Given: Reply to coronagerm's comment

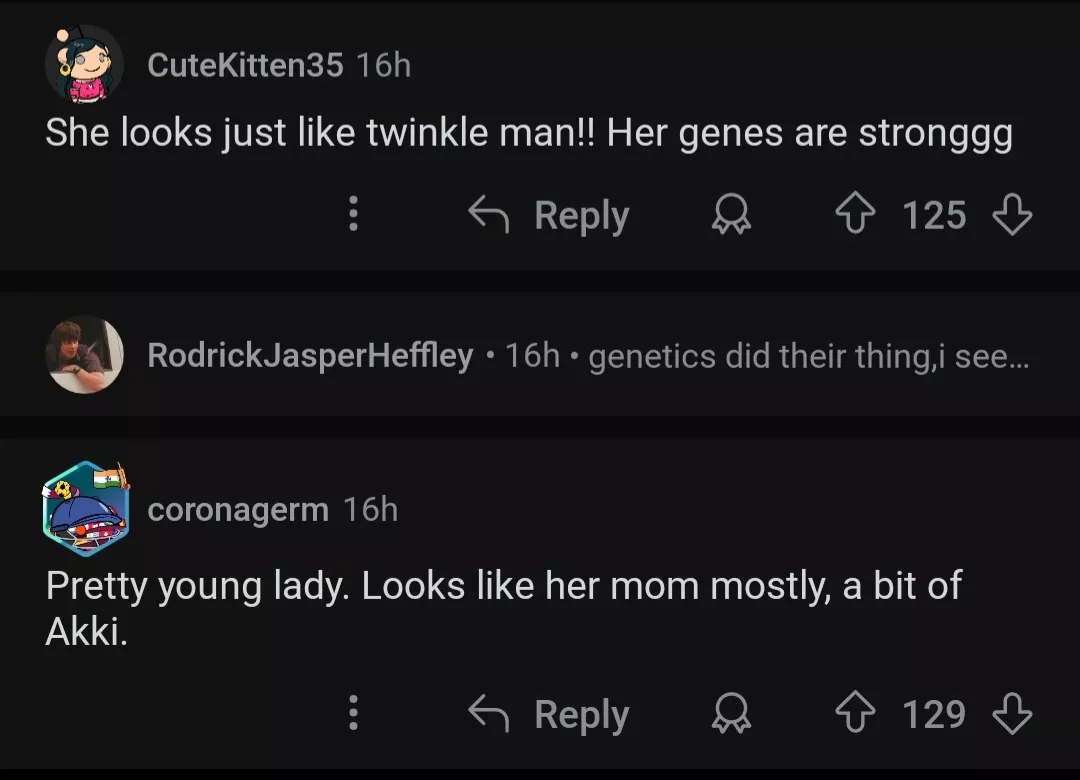Looking at the screenshot, I should coord(550,714).
